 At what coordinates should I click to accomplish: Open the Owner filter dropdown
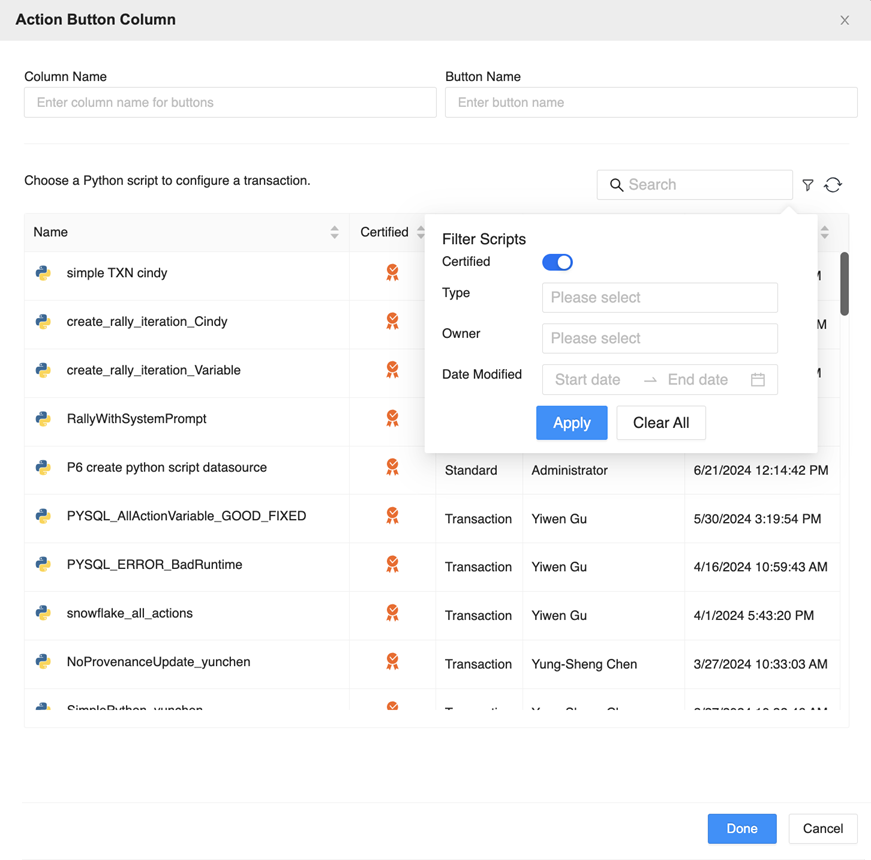(659, 338)
